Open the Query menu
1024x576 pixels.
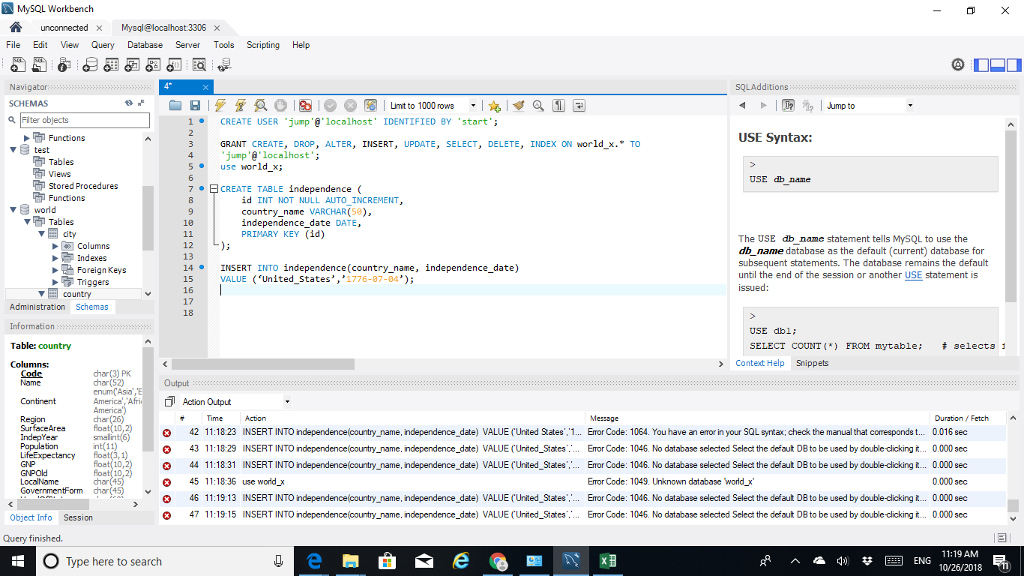(102, 44)
